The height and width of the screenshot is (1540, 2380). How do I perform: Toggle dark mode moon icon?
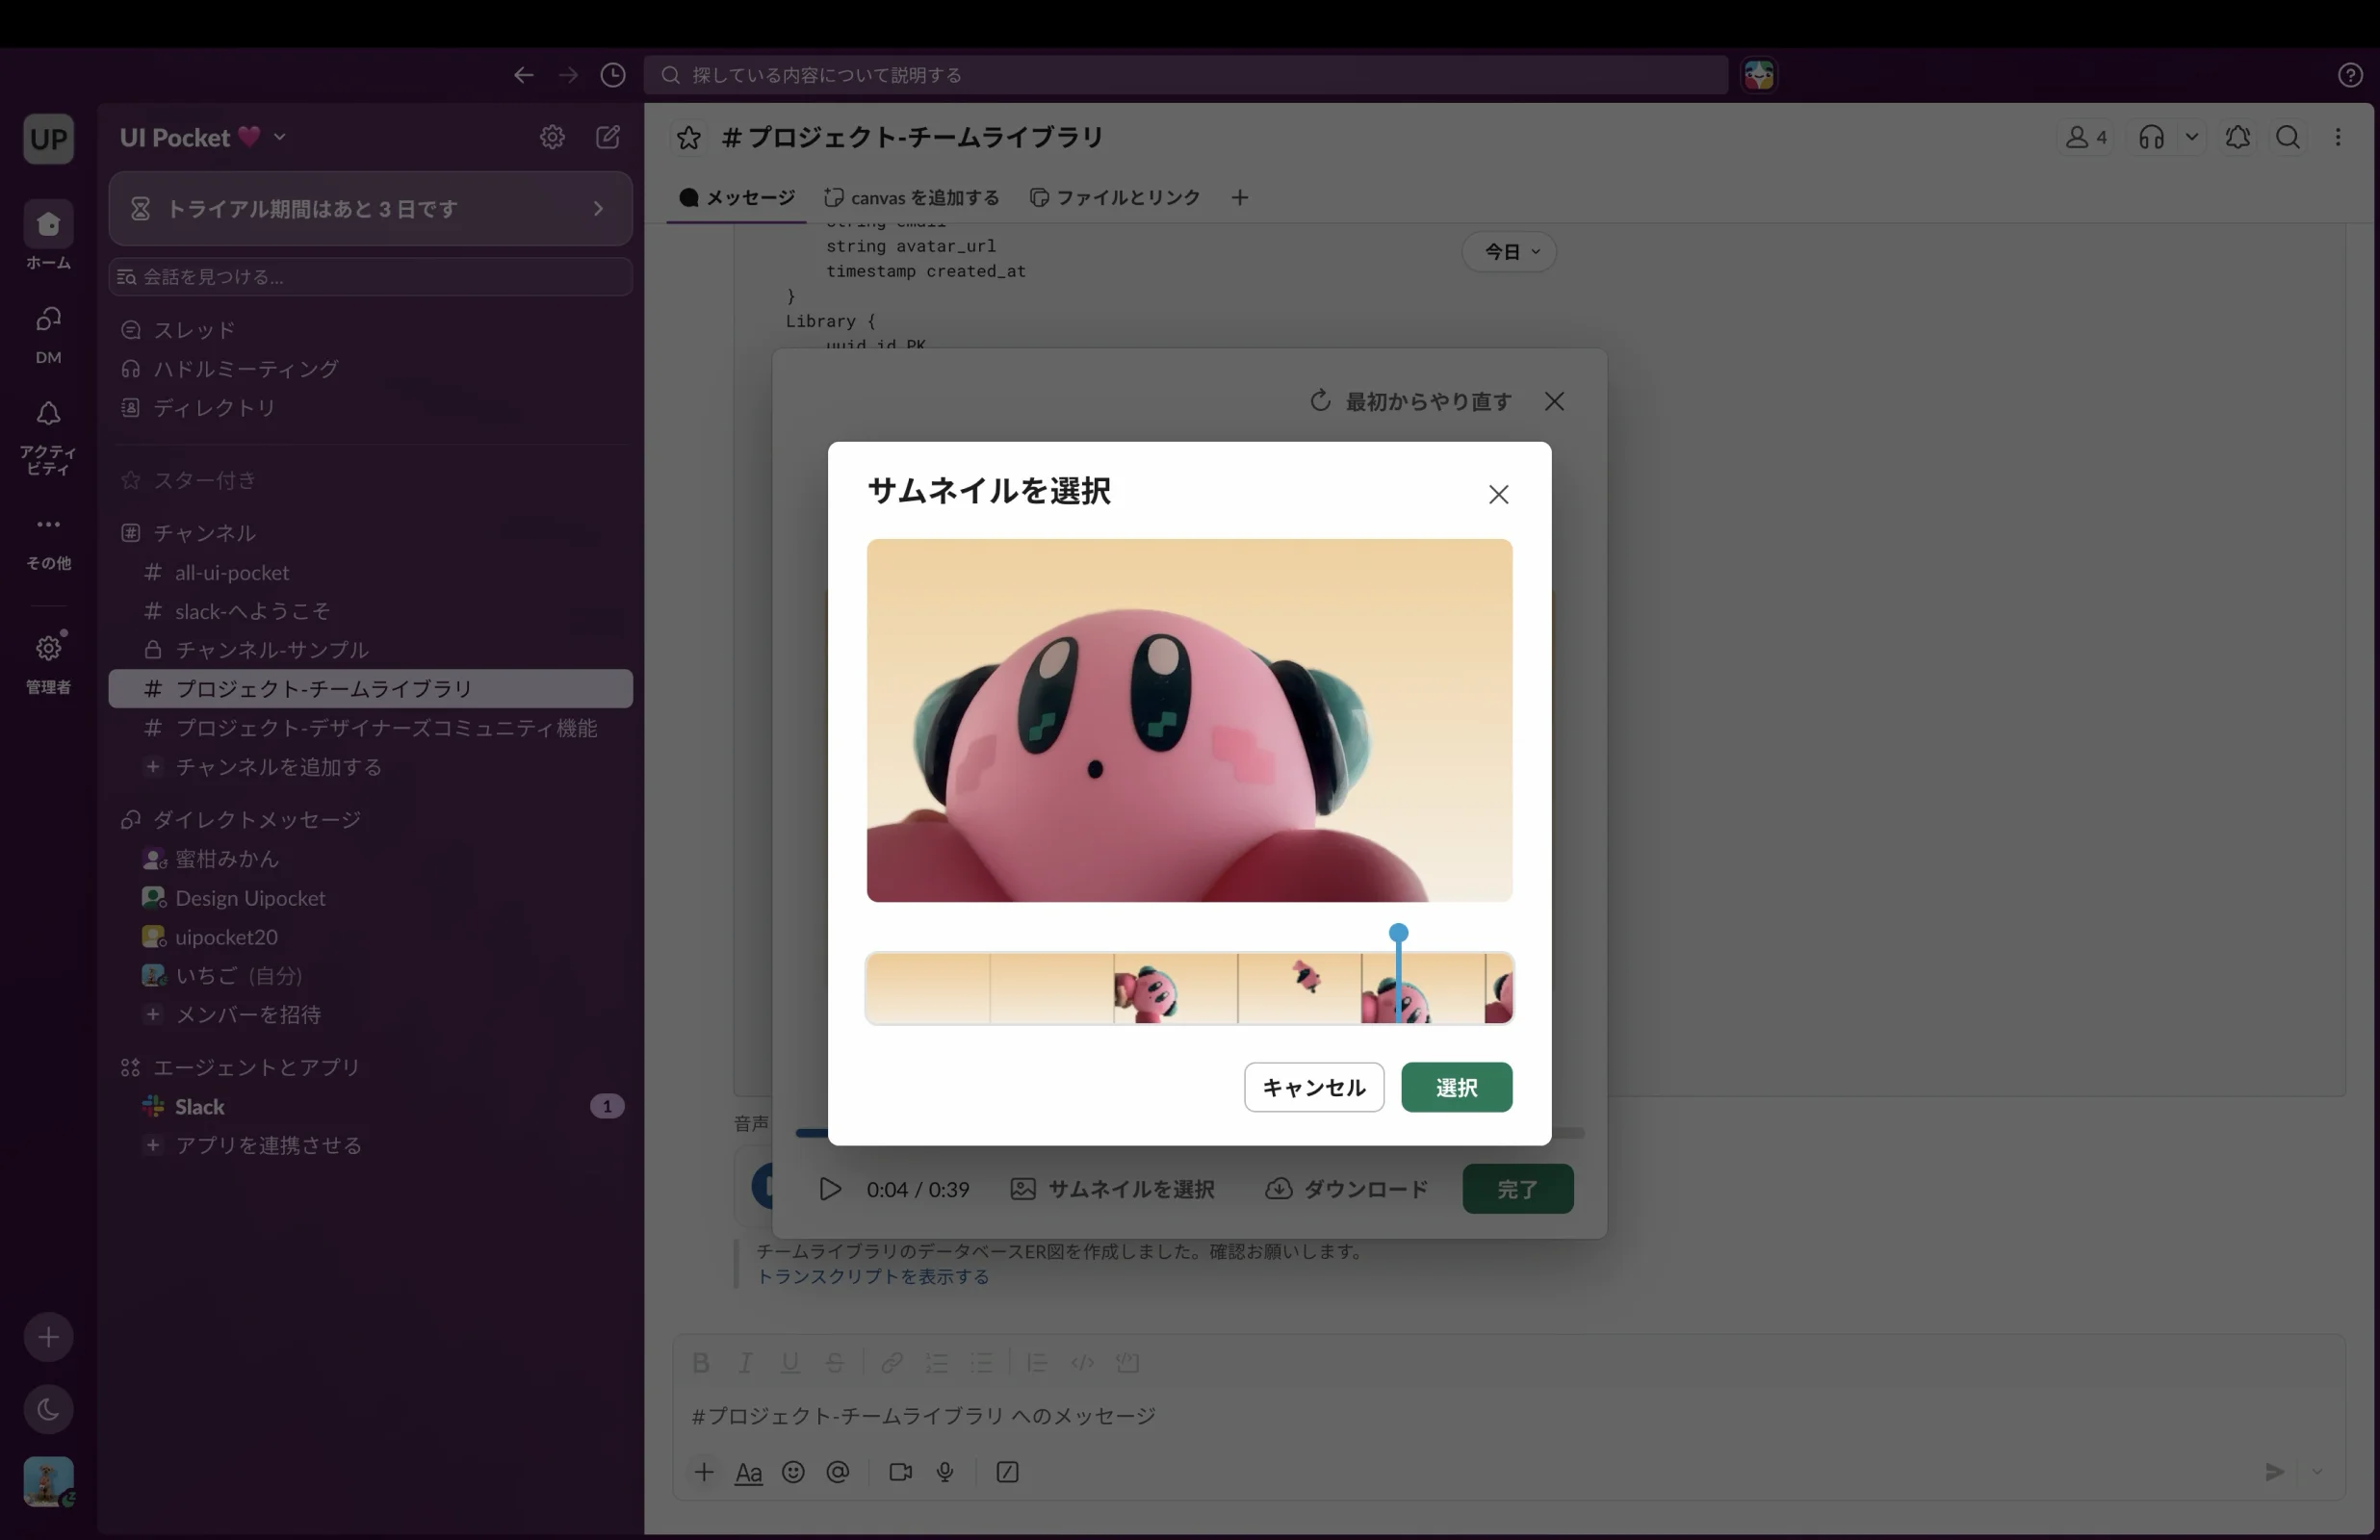[48, 1410]
